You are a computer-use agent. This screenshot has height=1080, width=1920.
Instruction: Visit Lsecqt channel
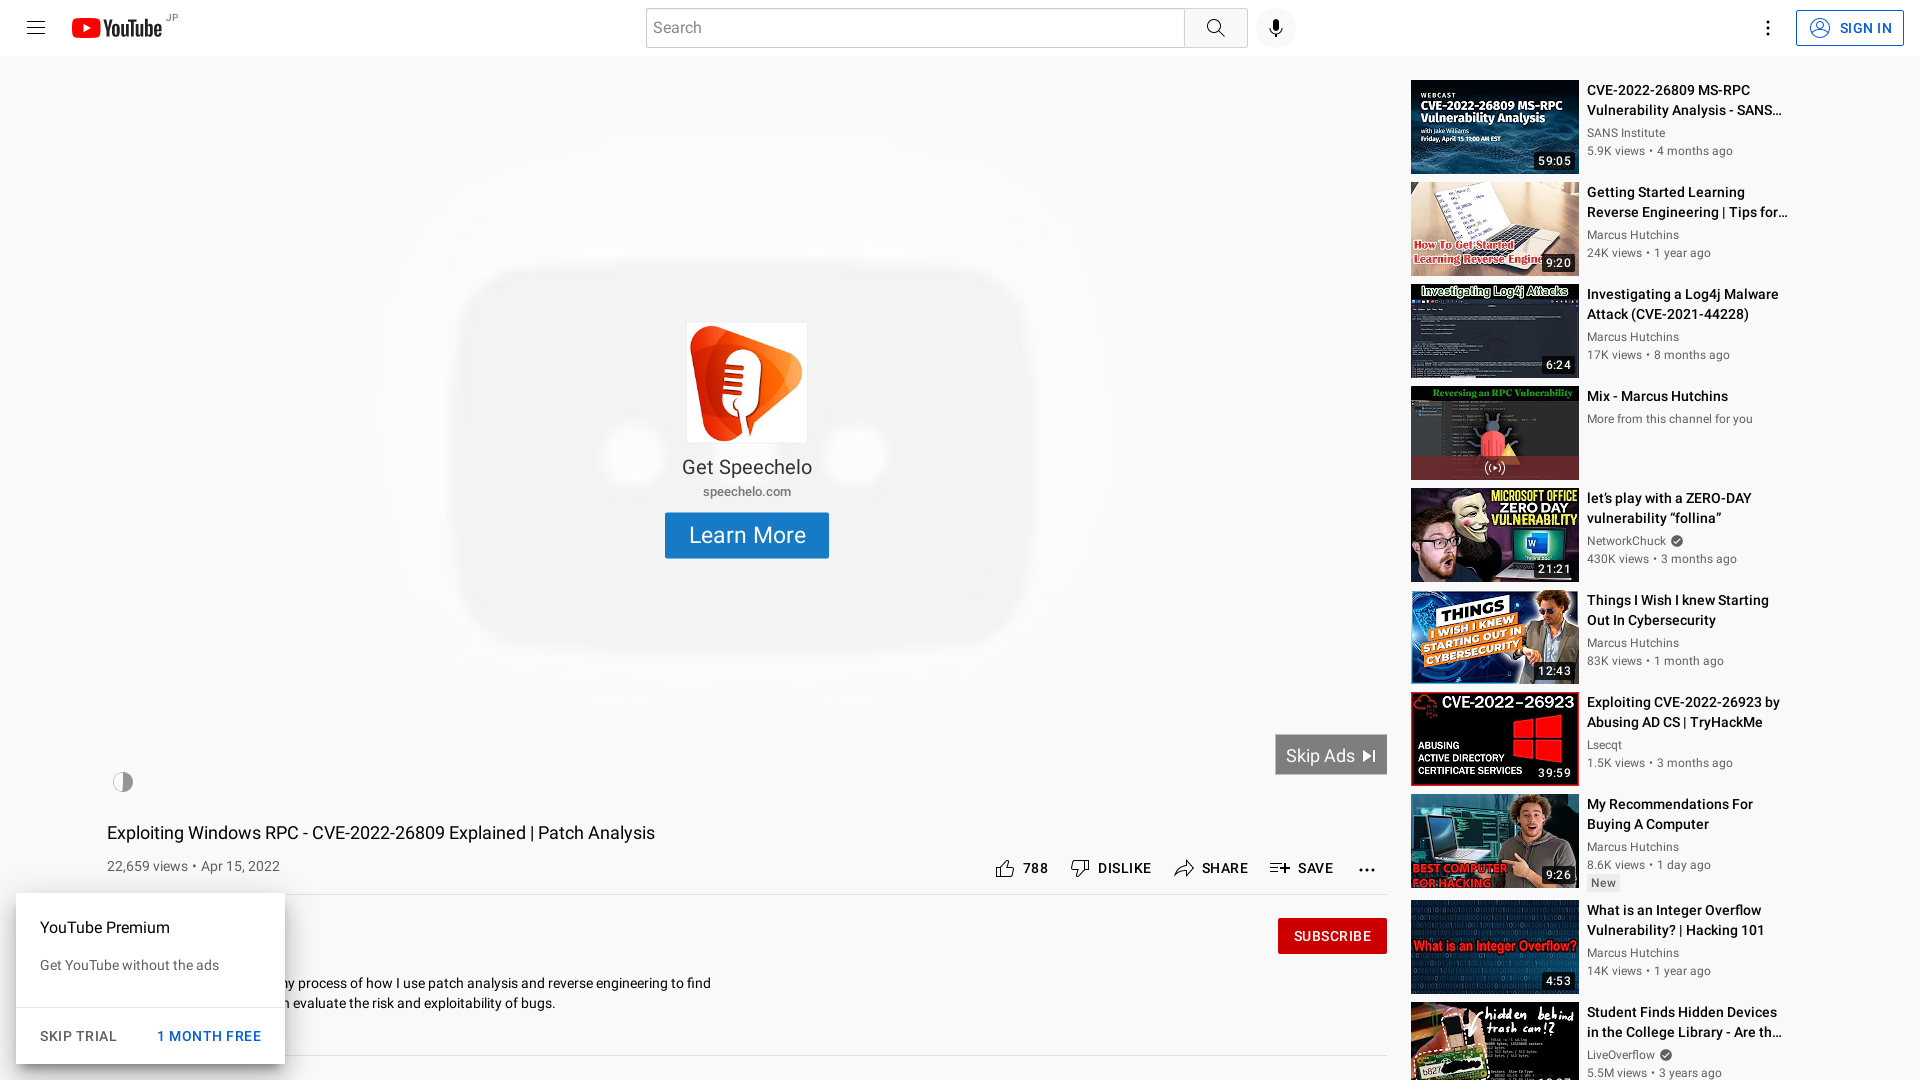1604,745
